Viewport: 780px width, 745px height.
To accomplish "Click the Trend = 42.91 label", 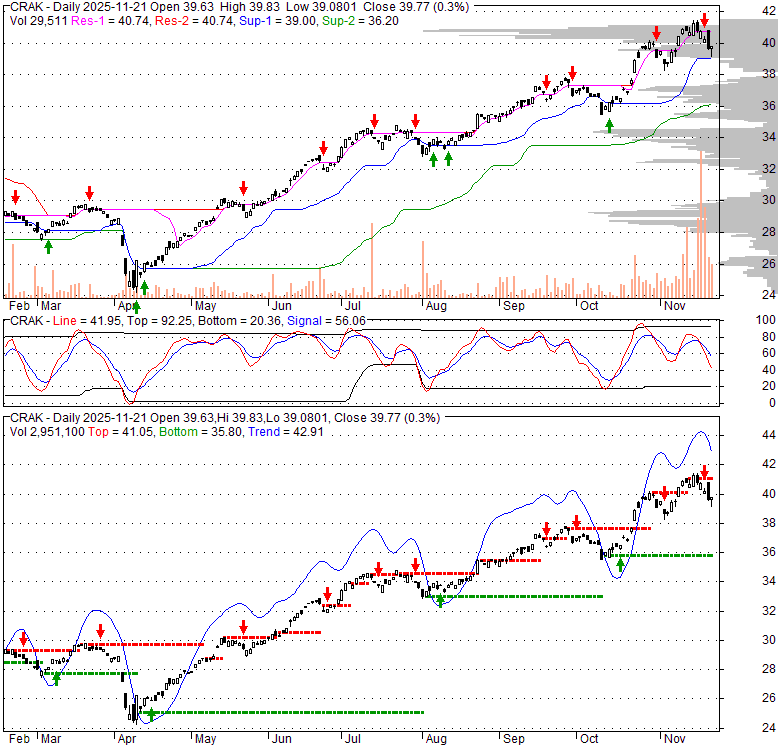I will pos(286,432).
